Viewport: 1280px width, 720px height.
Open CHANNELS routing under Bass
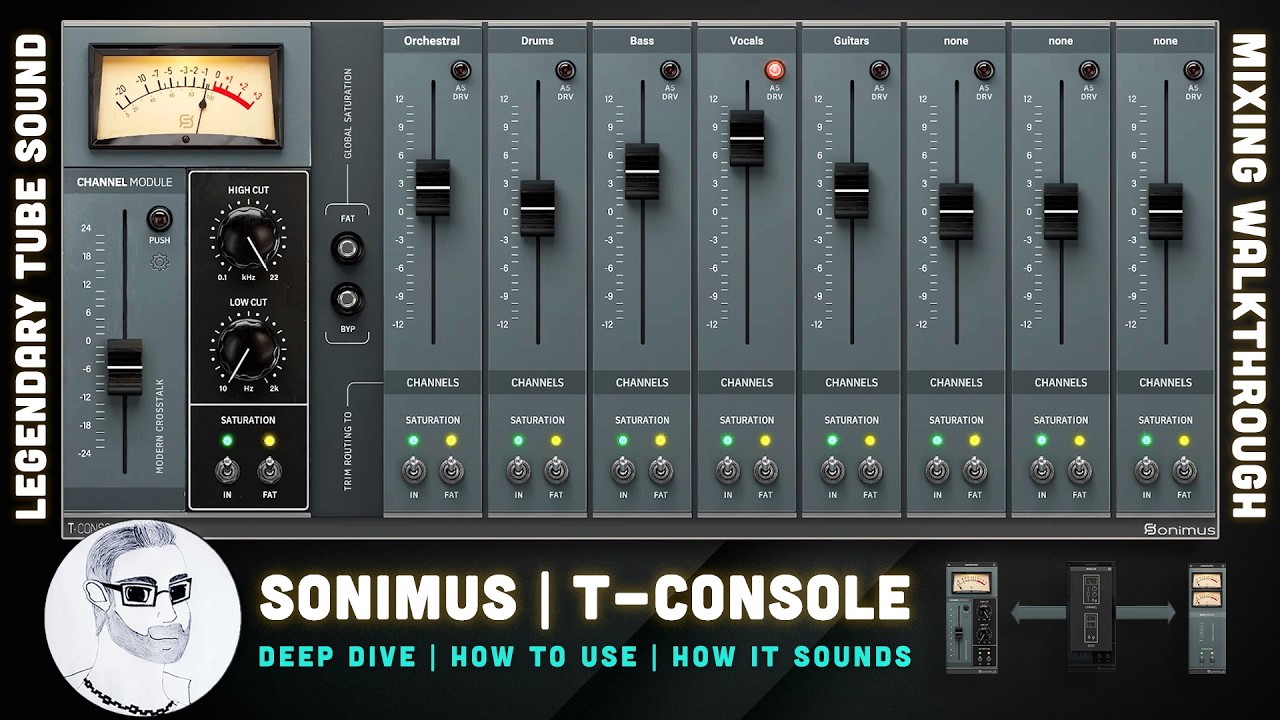click(x=642, y=382)
